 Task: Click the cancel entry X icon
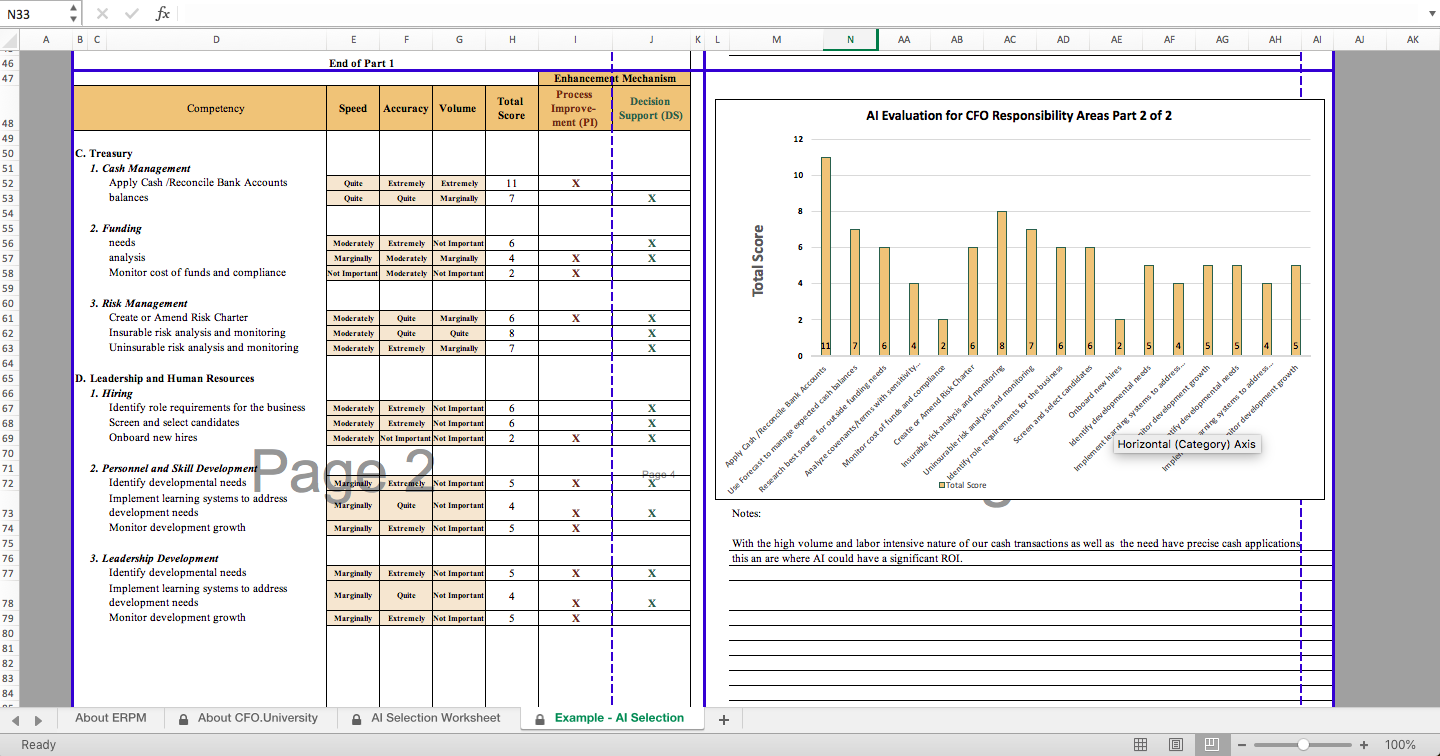(x=102, y=14)
